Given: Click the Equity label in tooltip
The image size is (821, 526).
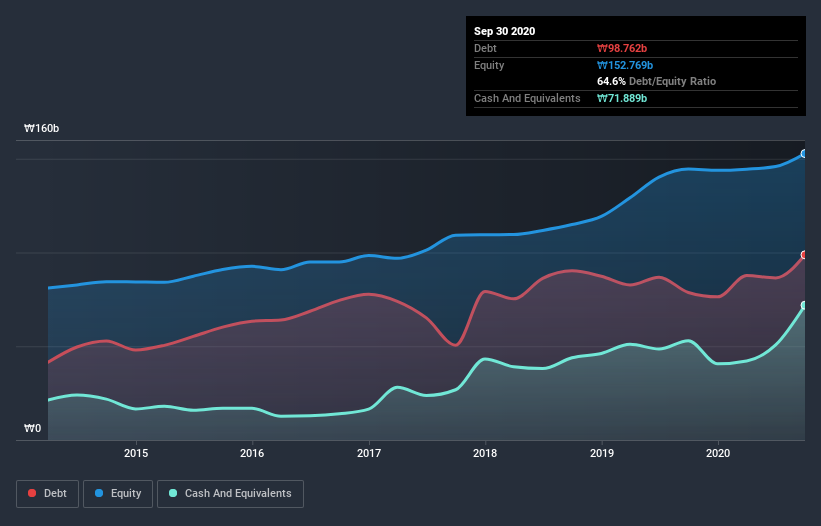Looking at the screenshot, I should pyautogui.click(x=489, y=65).
